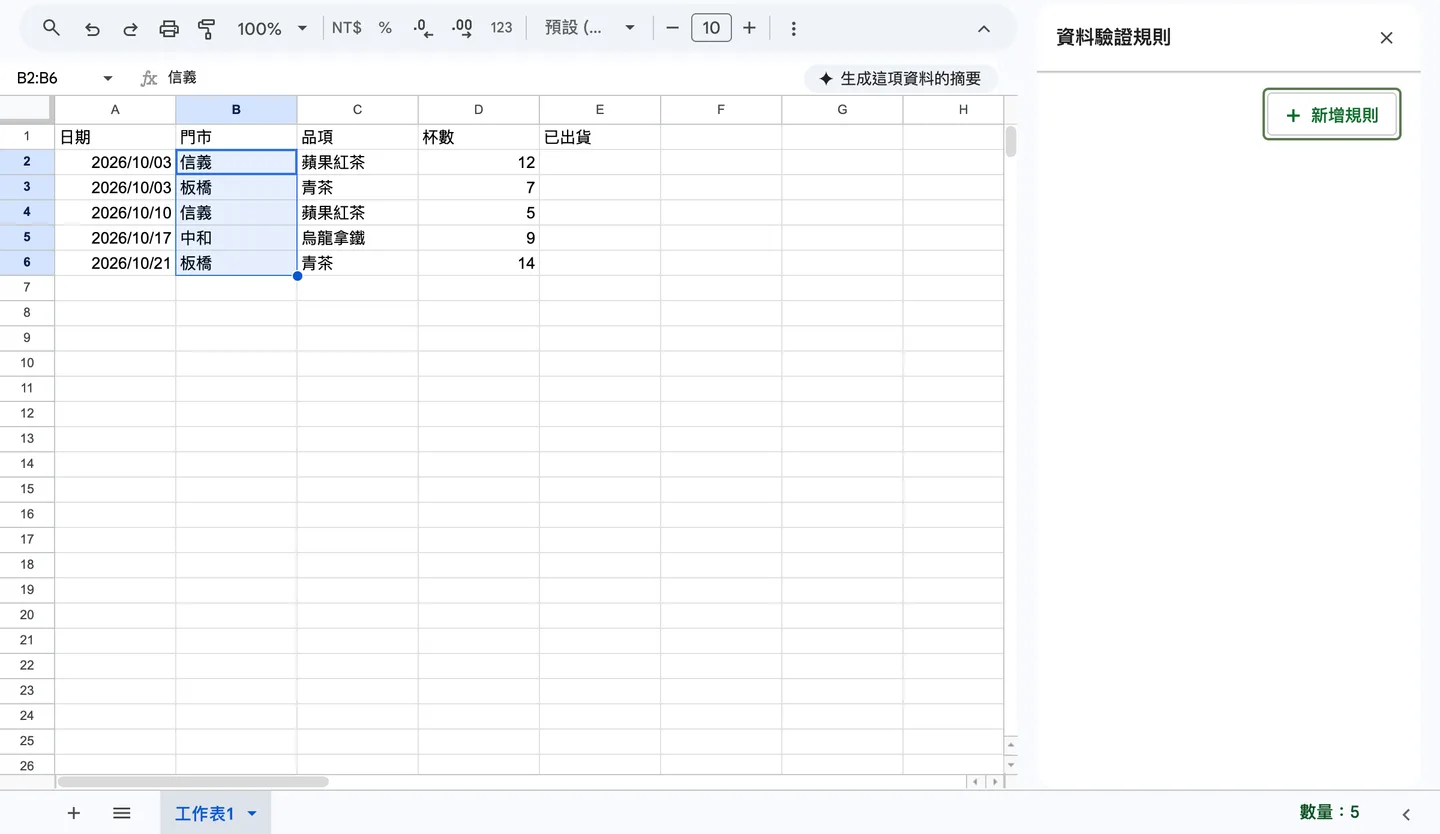The image size is (1440, 834).
Task: Collapse the side panel with bottom-right chevron
Action: click(x=1407, y=814)
